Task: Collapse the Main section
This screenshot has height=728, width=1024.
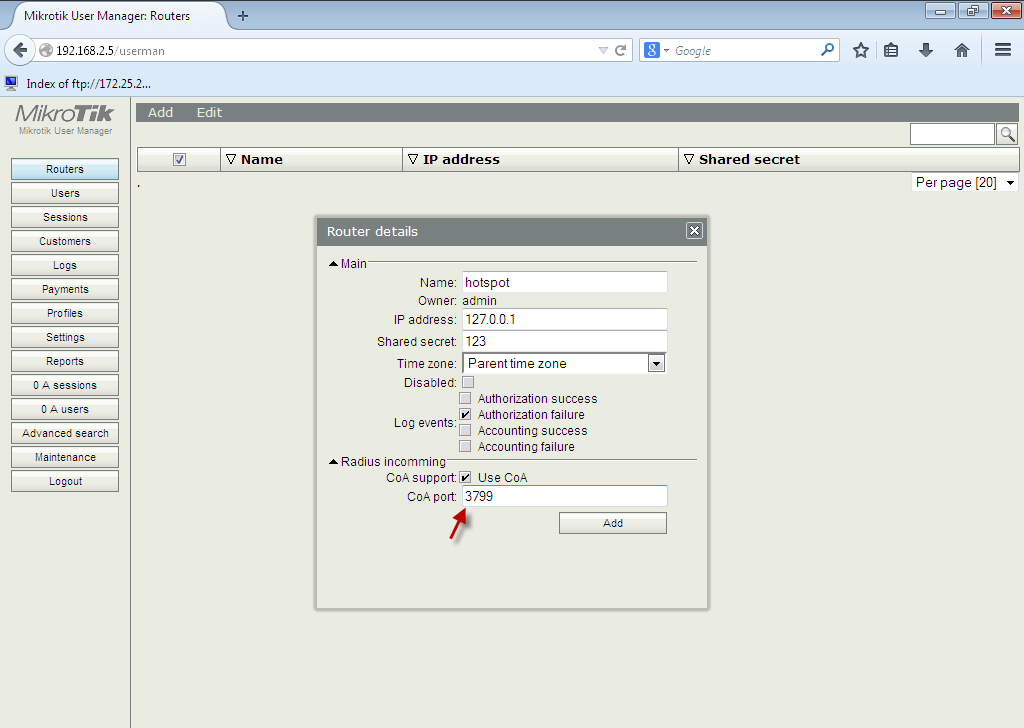Action: (333, 264)
